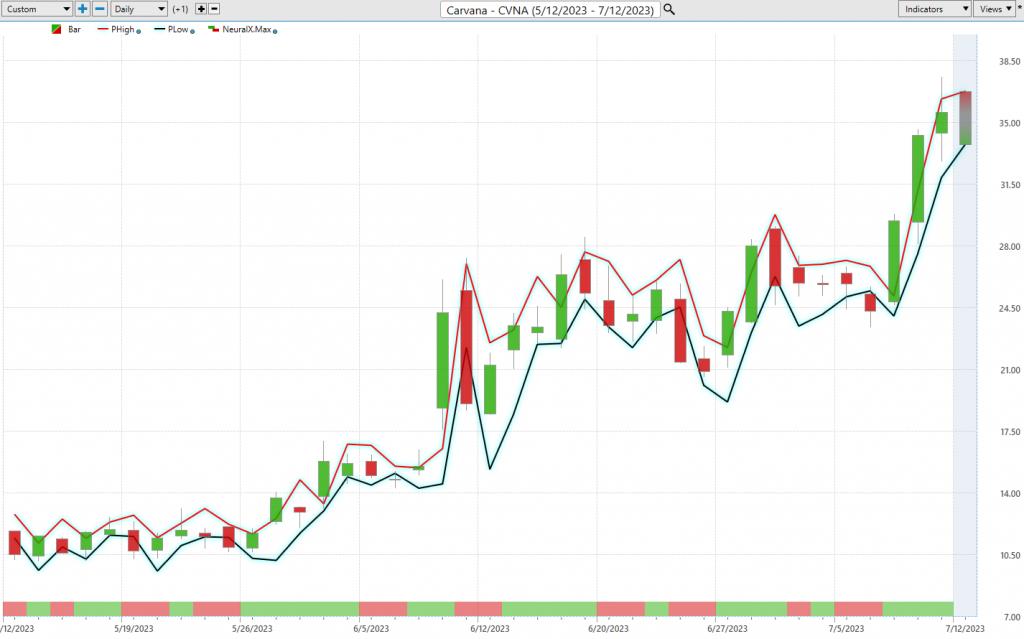1024x639 pixels.
Task: Open the Indicators dropdown
Action: point(935,9)
